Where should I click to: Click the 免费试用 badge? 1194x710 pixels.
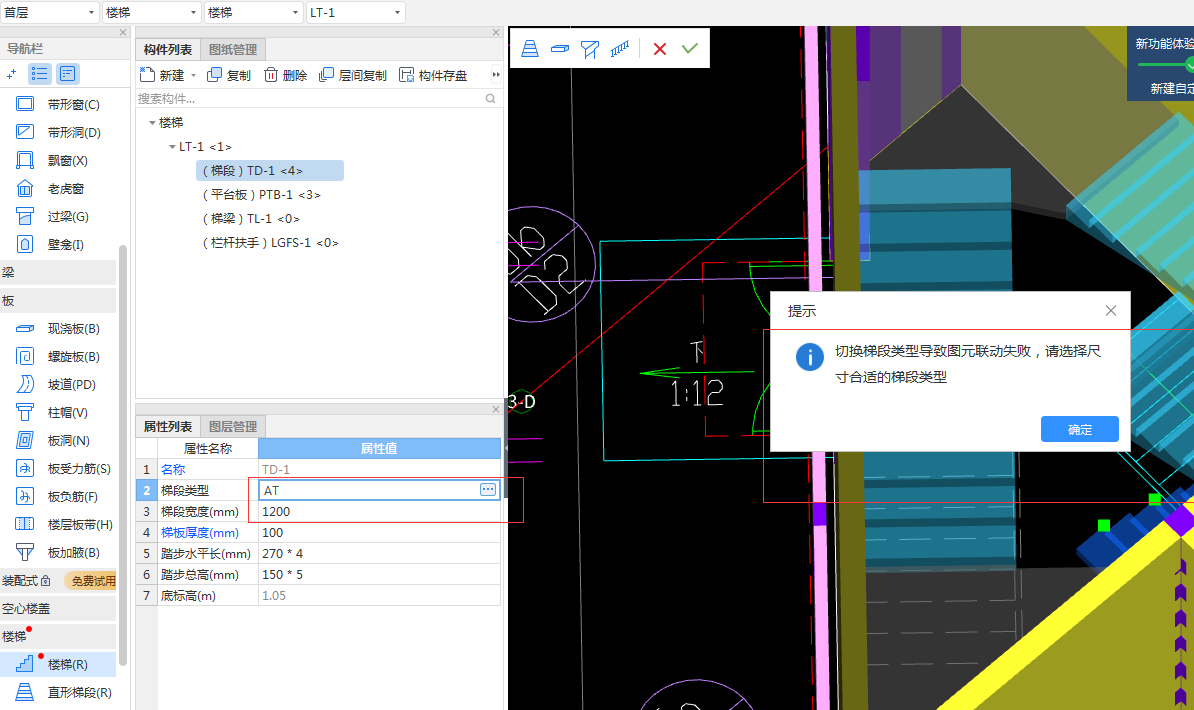click(92, 580)
